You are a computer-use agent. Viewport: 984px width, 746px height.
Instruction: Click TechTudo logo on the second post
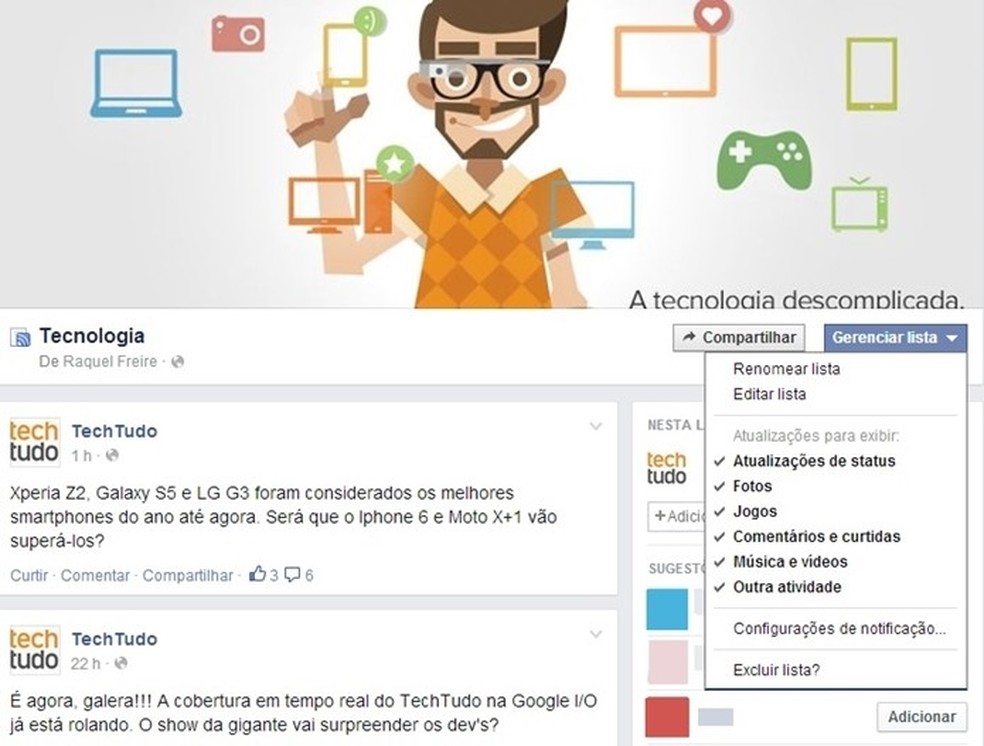(x=35, y=650)
